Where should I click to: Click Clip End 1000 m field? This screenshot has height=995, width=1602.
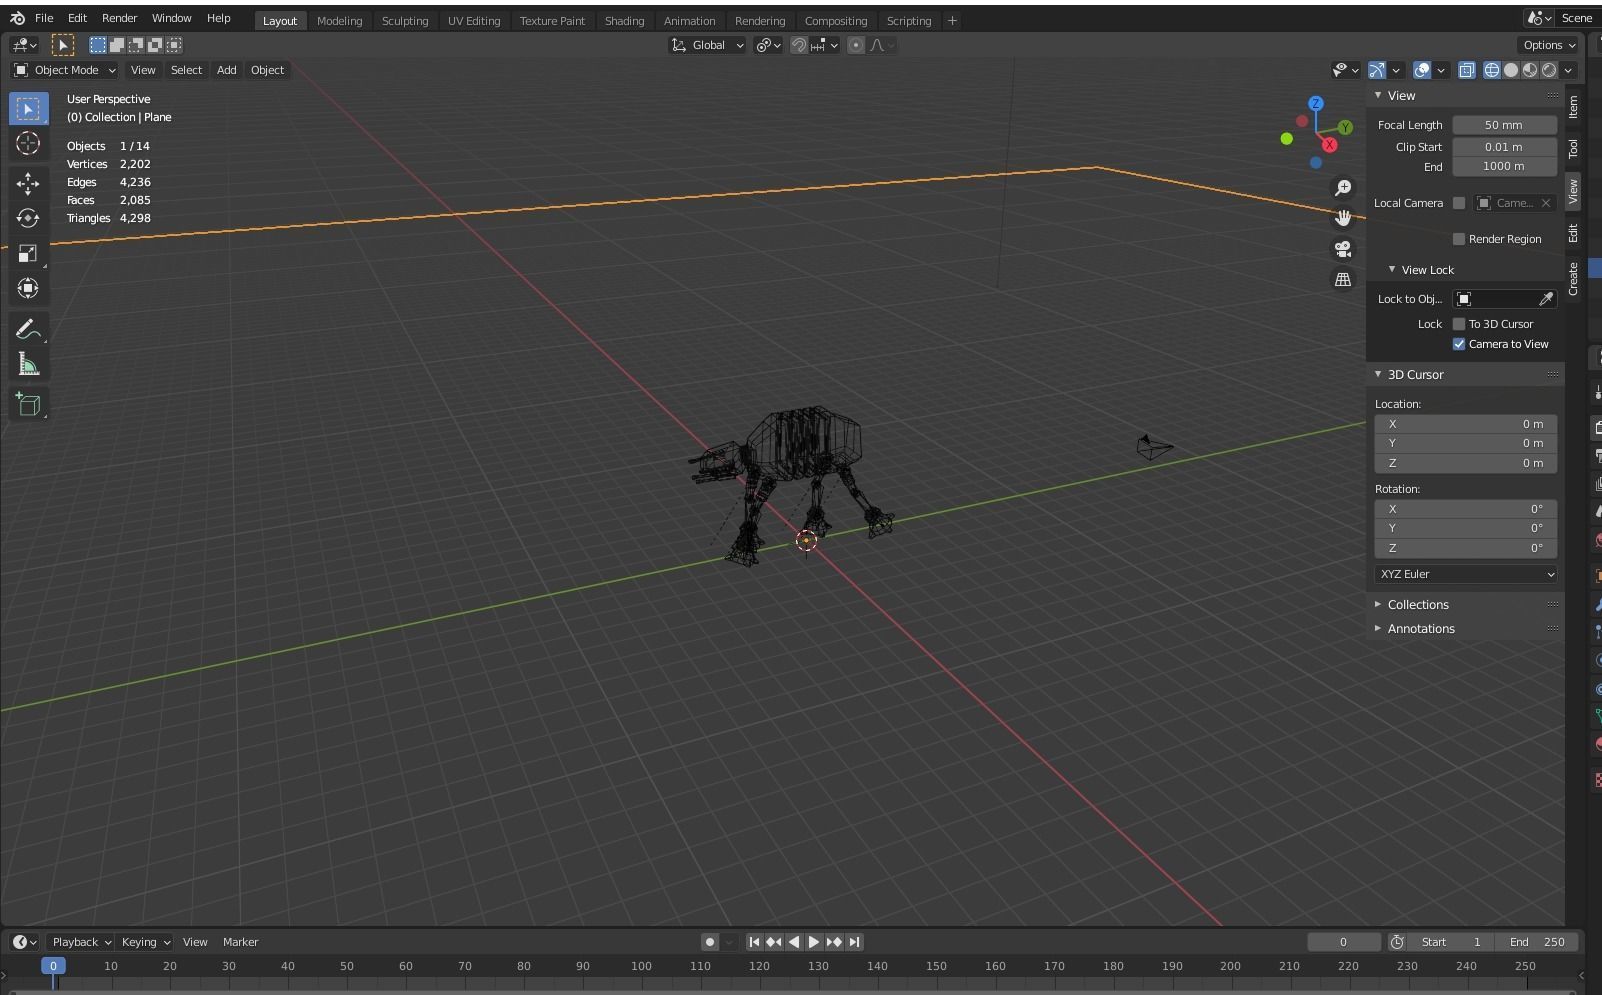pyautogui.click(x=1504, y=167)
